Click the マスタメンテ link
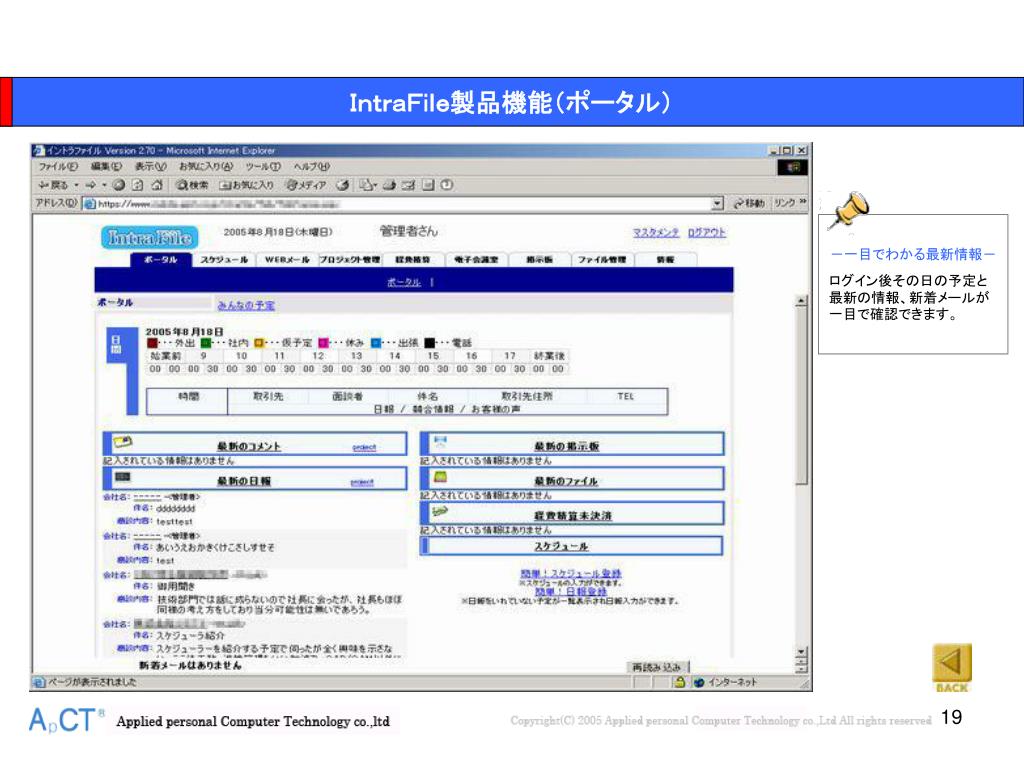 tap(656, 232)
